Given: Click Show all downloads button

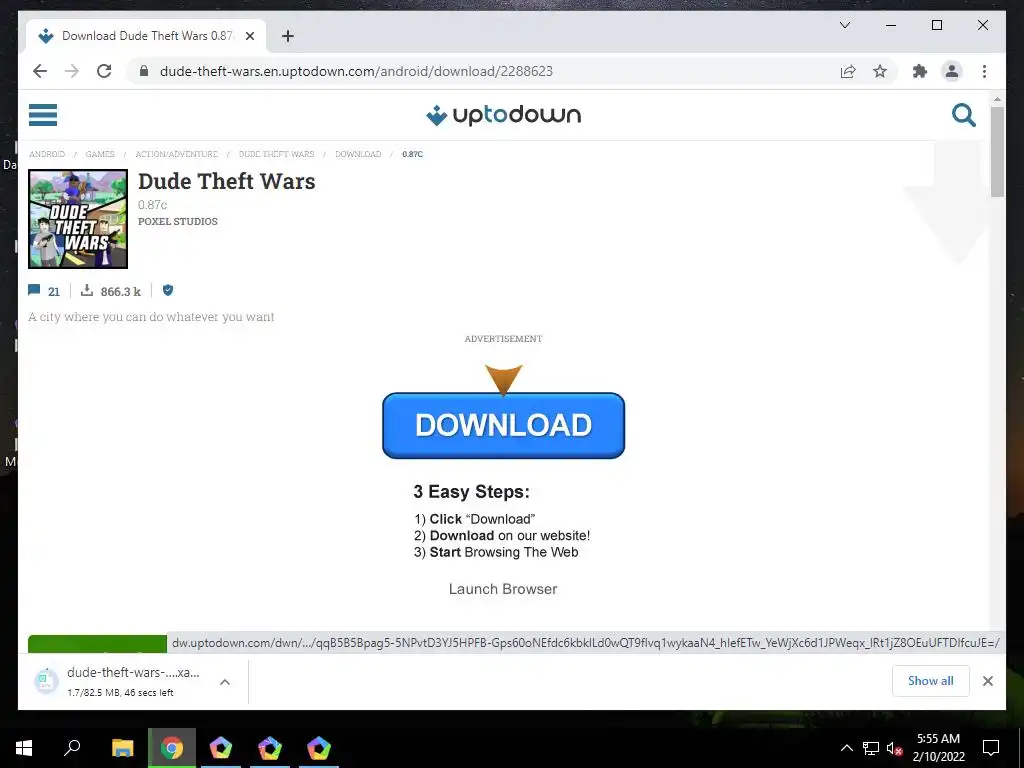Looking at the screenshot, I should (x=931, y=681).
